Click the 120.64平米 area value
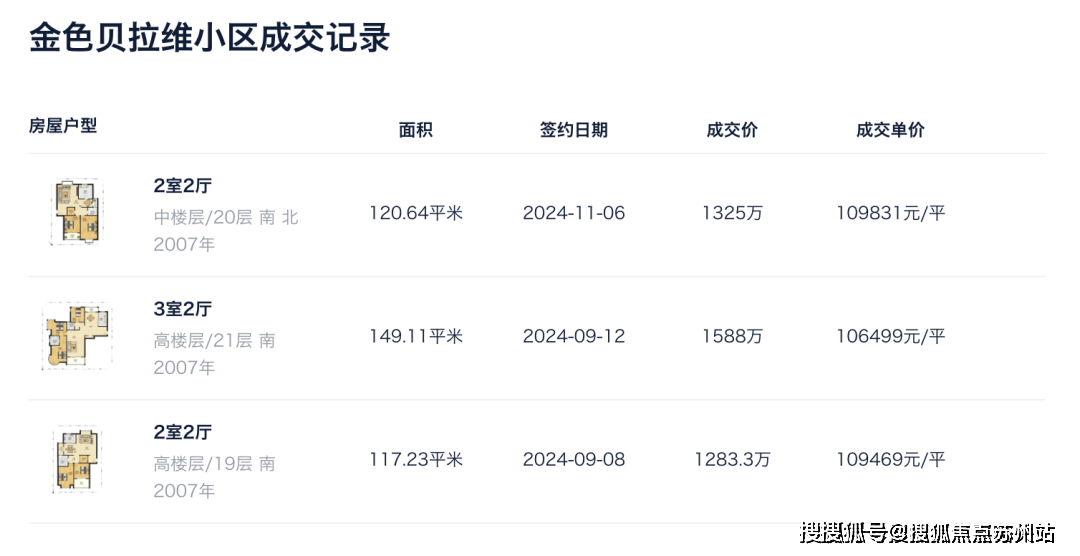1080x556 pixels. 416,213
